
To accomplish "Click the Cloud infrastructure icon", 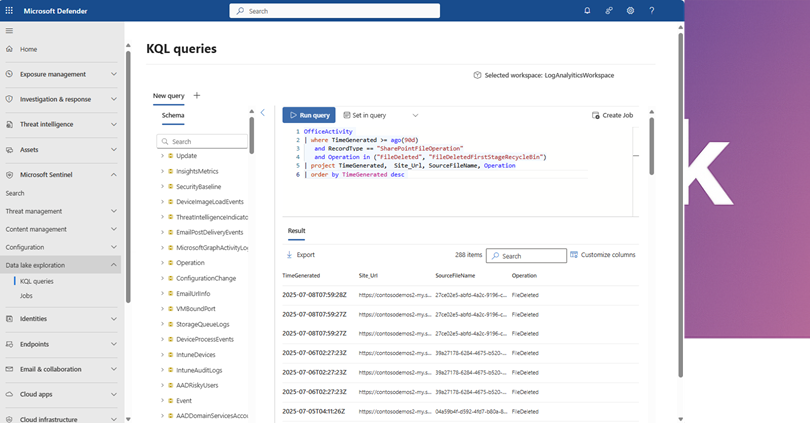I will click(x=9, y=419).
